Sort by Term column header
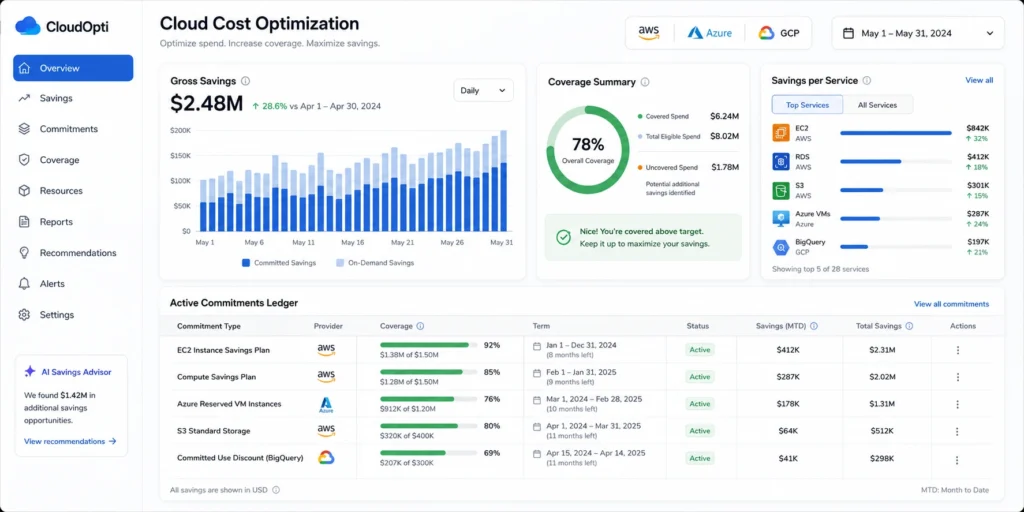This screenshot has height=512, width=1024. coord(541,326)
